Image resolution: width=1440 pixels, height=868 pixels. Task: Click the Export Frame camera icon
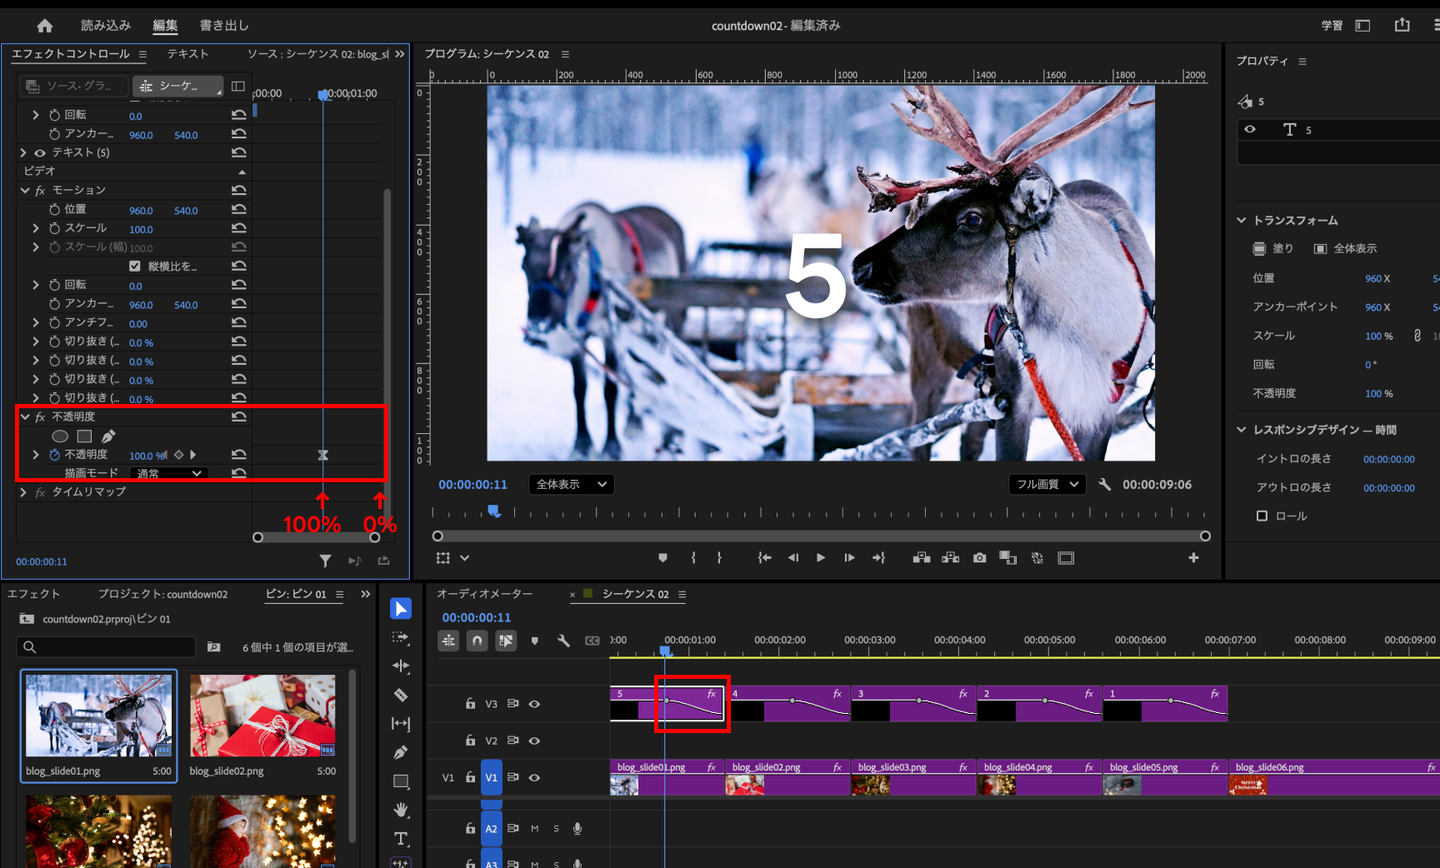click(979, 558)
